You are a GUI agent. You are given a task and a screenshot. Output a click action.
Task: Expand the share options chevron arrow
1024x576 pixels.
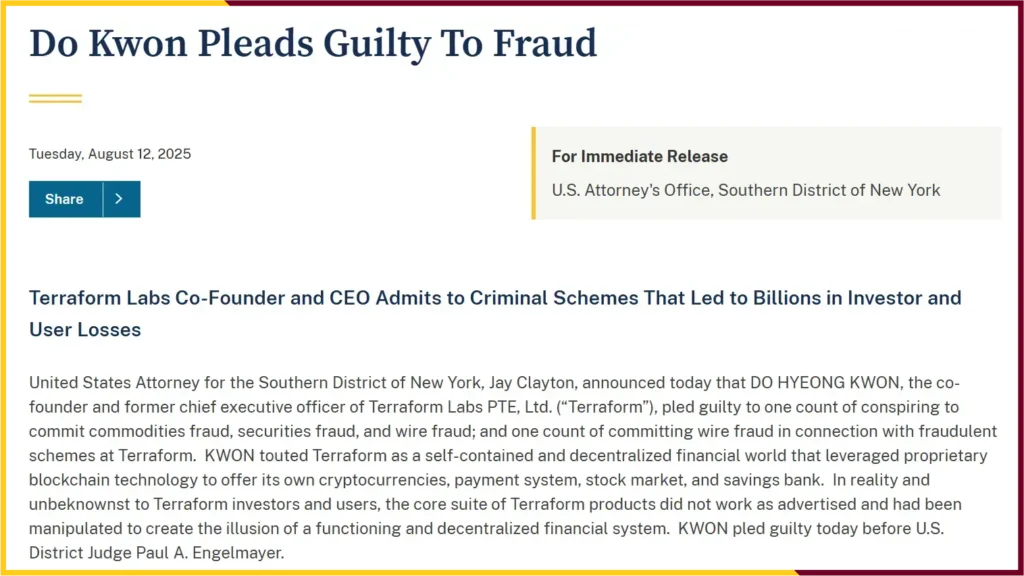pyautogui.click(x=121, y=199)
